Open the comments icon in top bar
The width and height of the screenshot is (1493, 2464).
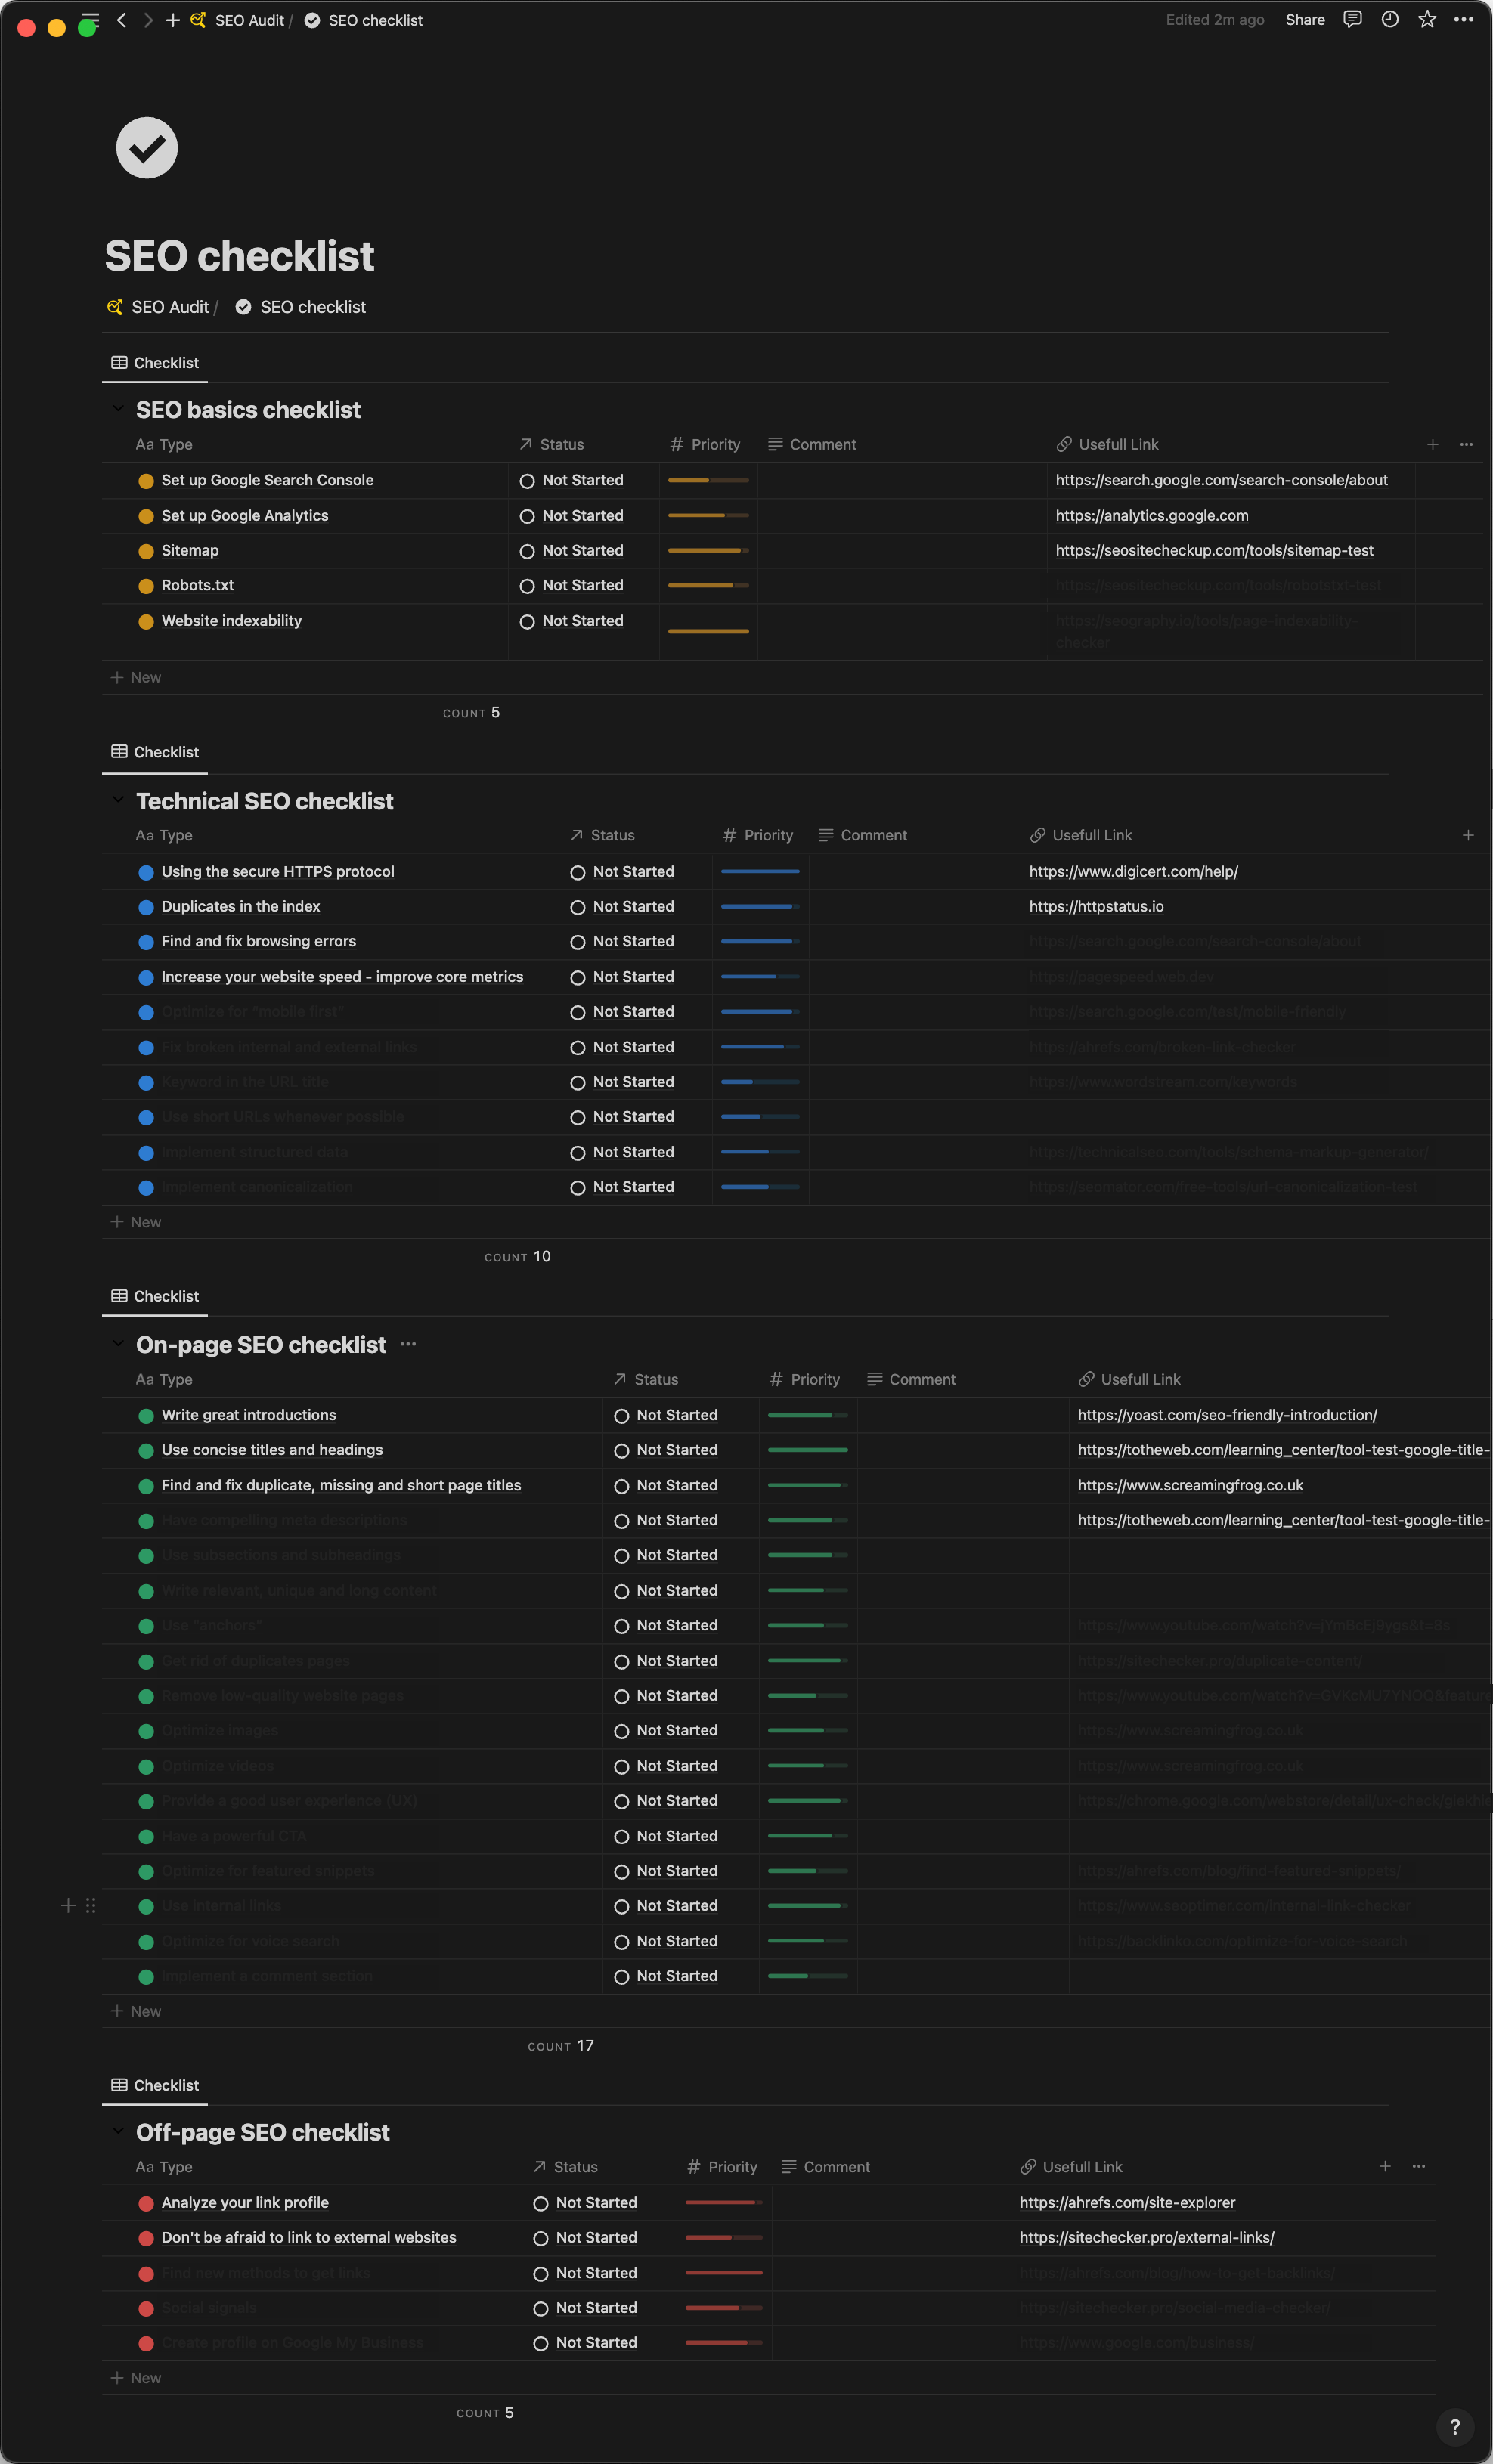click(x=1352, y=20)
